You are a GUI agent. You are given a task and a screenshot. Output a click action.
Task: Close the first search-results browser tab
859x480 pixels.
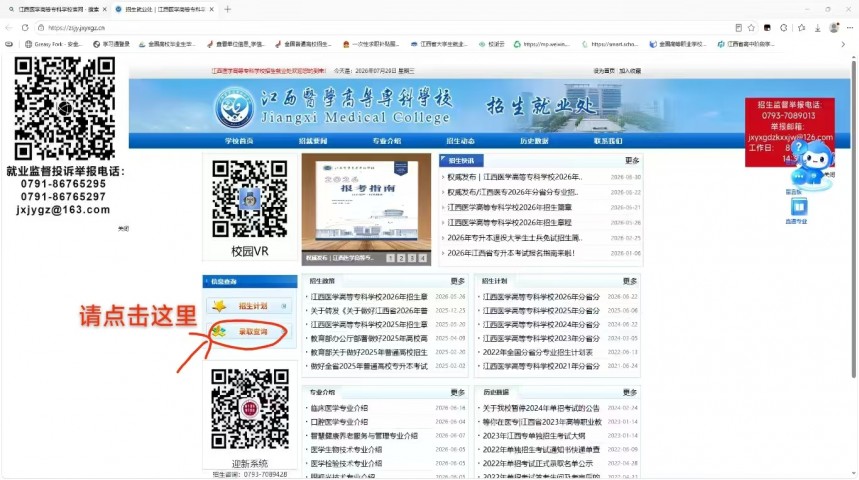(x=105, y=9)
